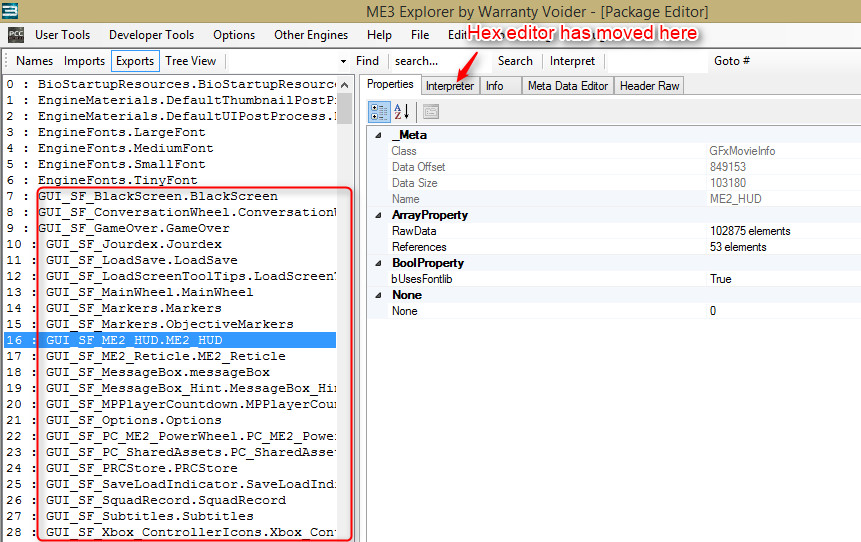Click the Interpret toolbar button

[572, 61]
